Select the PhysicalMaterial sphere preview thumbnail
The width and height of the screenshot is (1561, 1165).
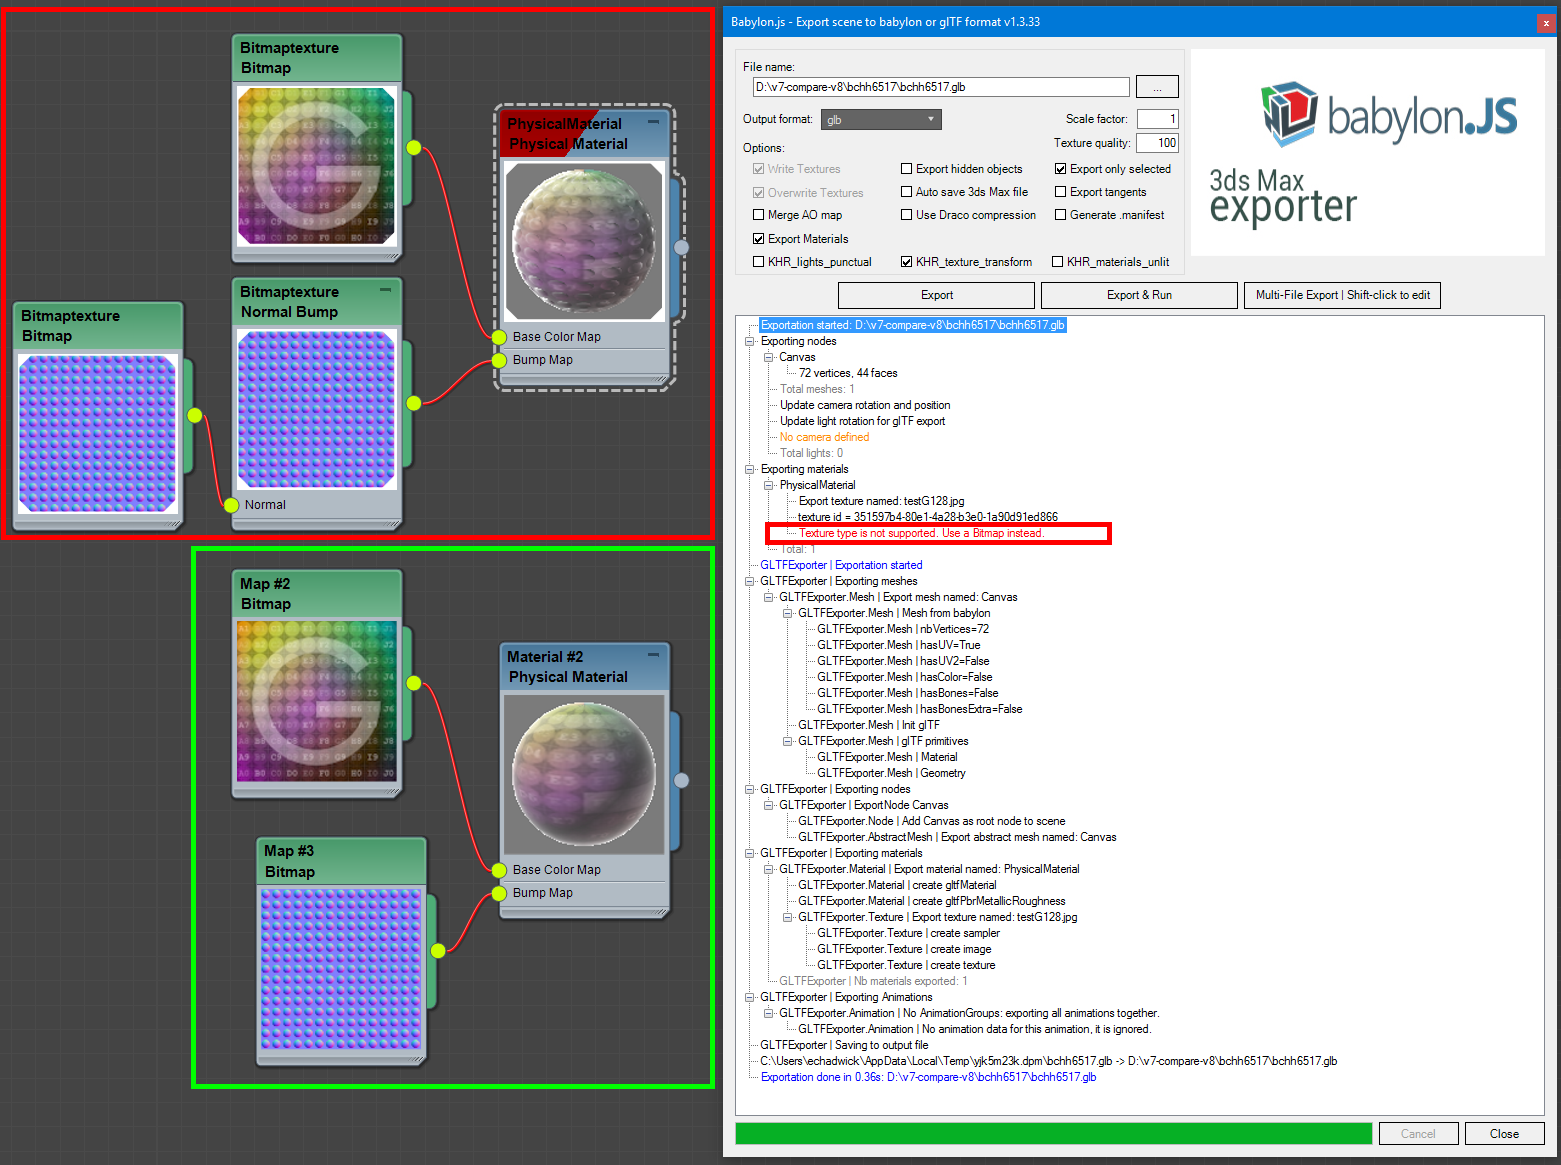coord(584,241)
